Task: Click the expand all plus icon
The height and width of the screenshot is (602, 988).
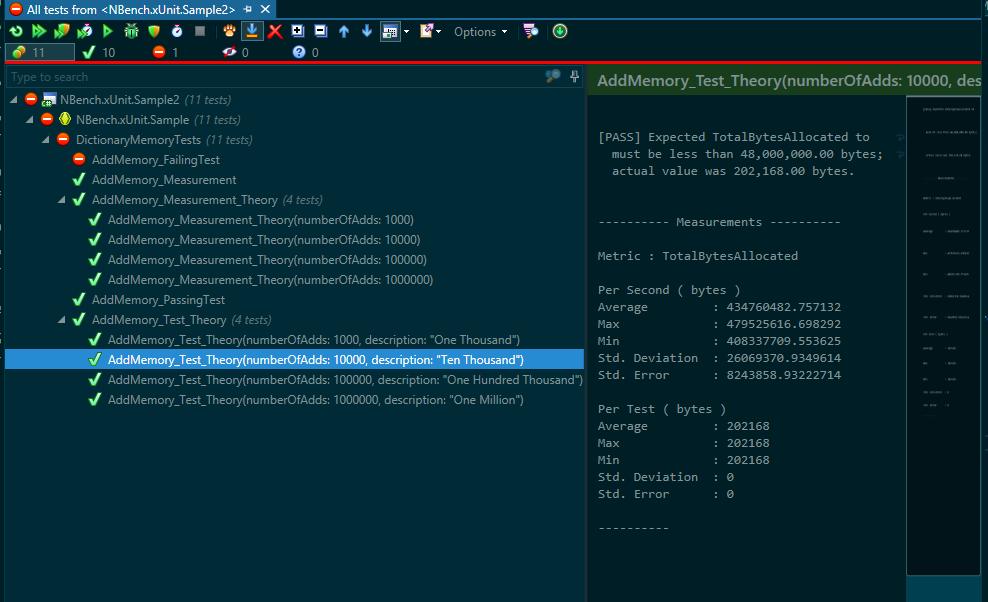Action: click(x=298, y=31)
